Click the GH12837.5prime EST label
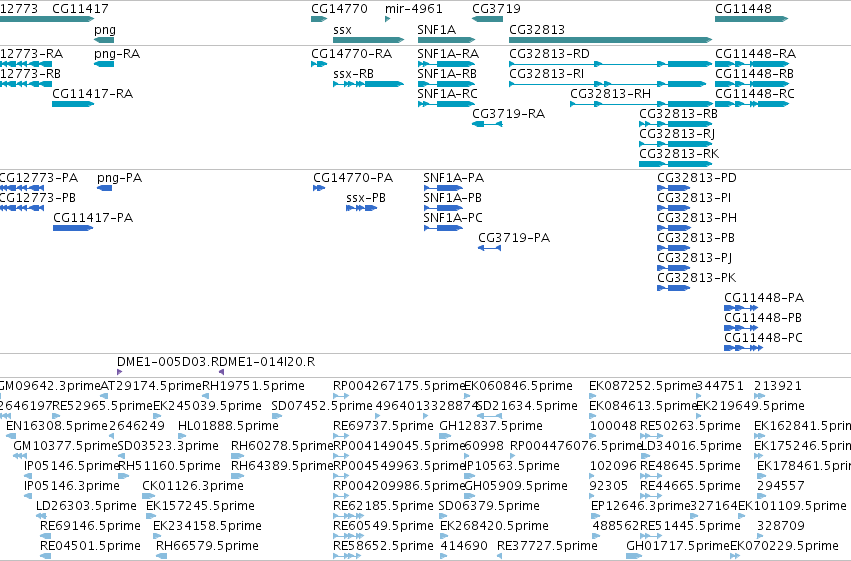This screenshot has height=561, width=851. point(491,426)
